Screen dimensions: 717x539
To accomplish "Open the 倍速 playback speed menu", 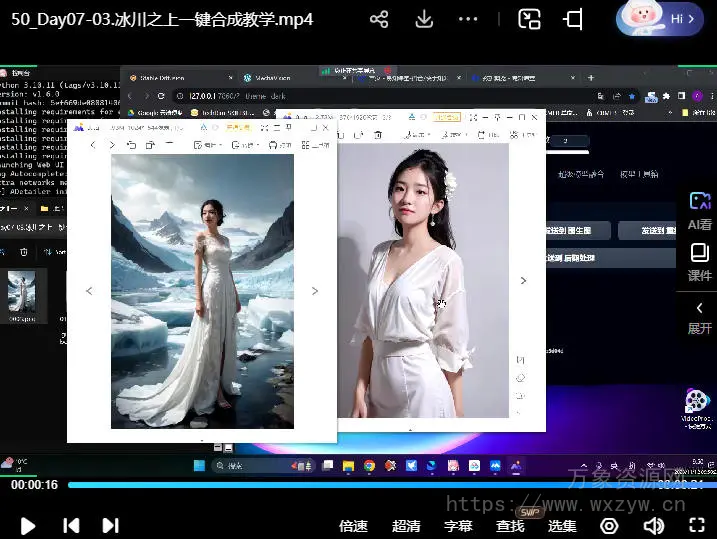I will pyautogui.click(x=353, y=526).
